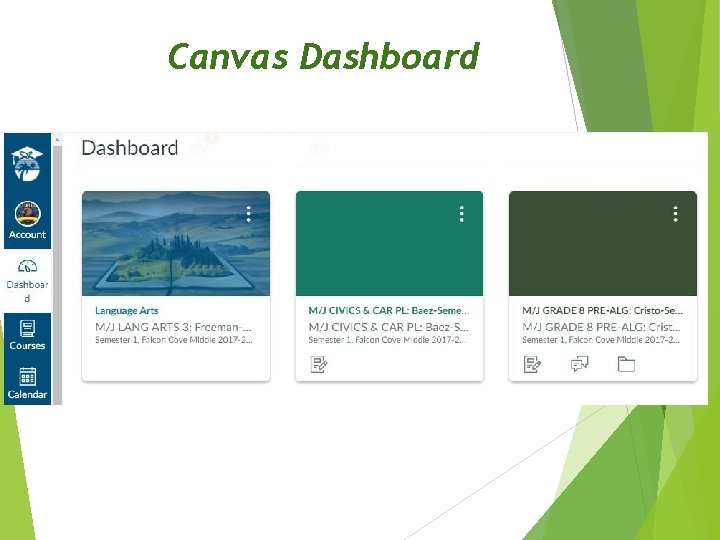Open the Language Arts course link

(x=127, y=310)
